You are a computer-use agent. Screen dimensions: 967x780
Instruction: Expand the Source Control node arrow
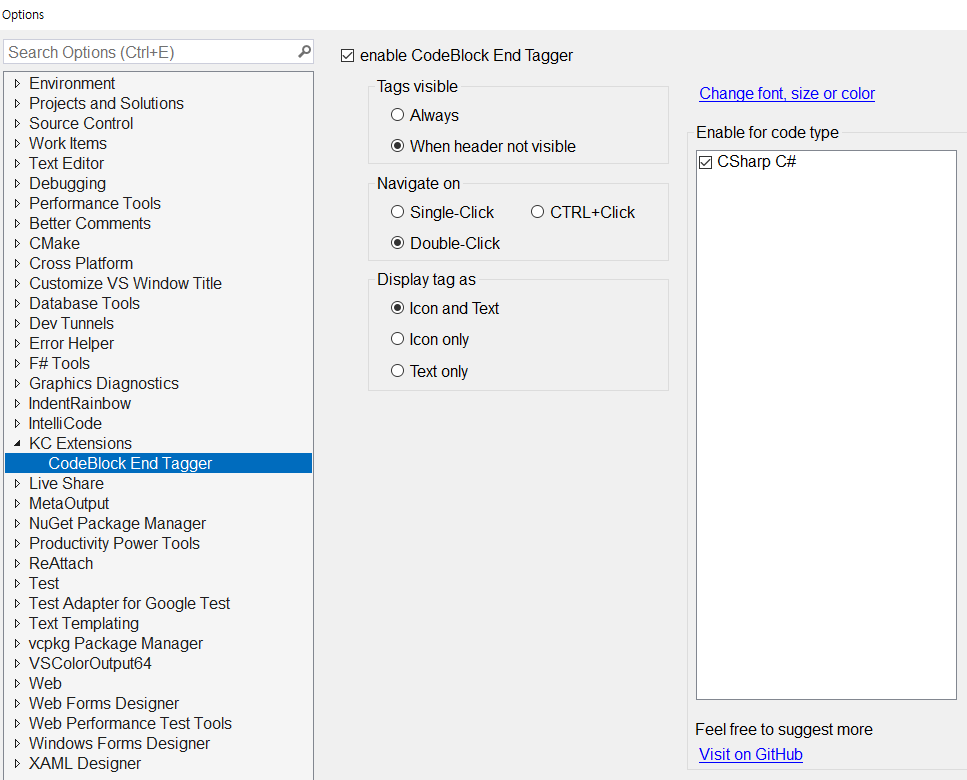tap(17, 123)
